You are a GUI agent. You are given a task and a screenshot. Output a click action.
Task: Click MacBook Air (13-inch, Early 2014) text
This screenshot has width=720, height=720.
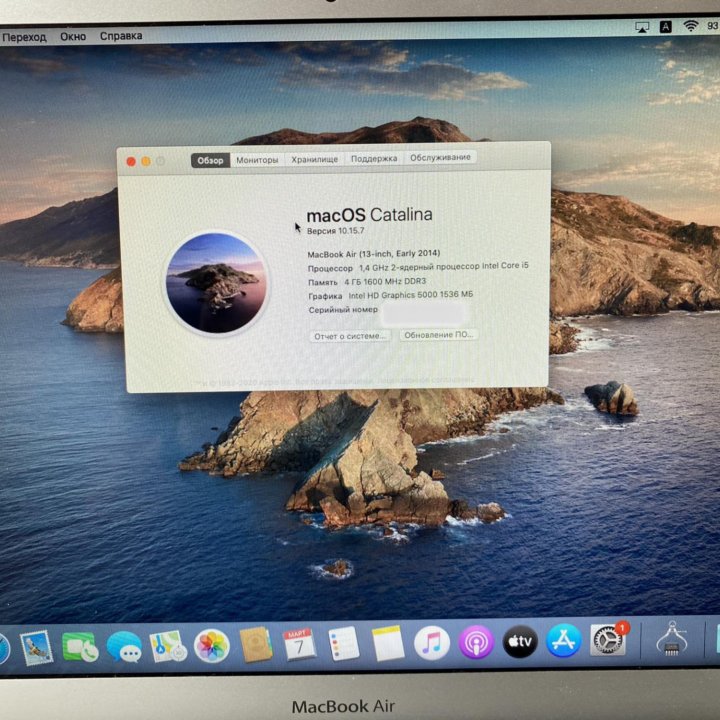coord(374,254)
